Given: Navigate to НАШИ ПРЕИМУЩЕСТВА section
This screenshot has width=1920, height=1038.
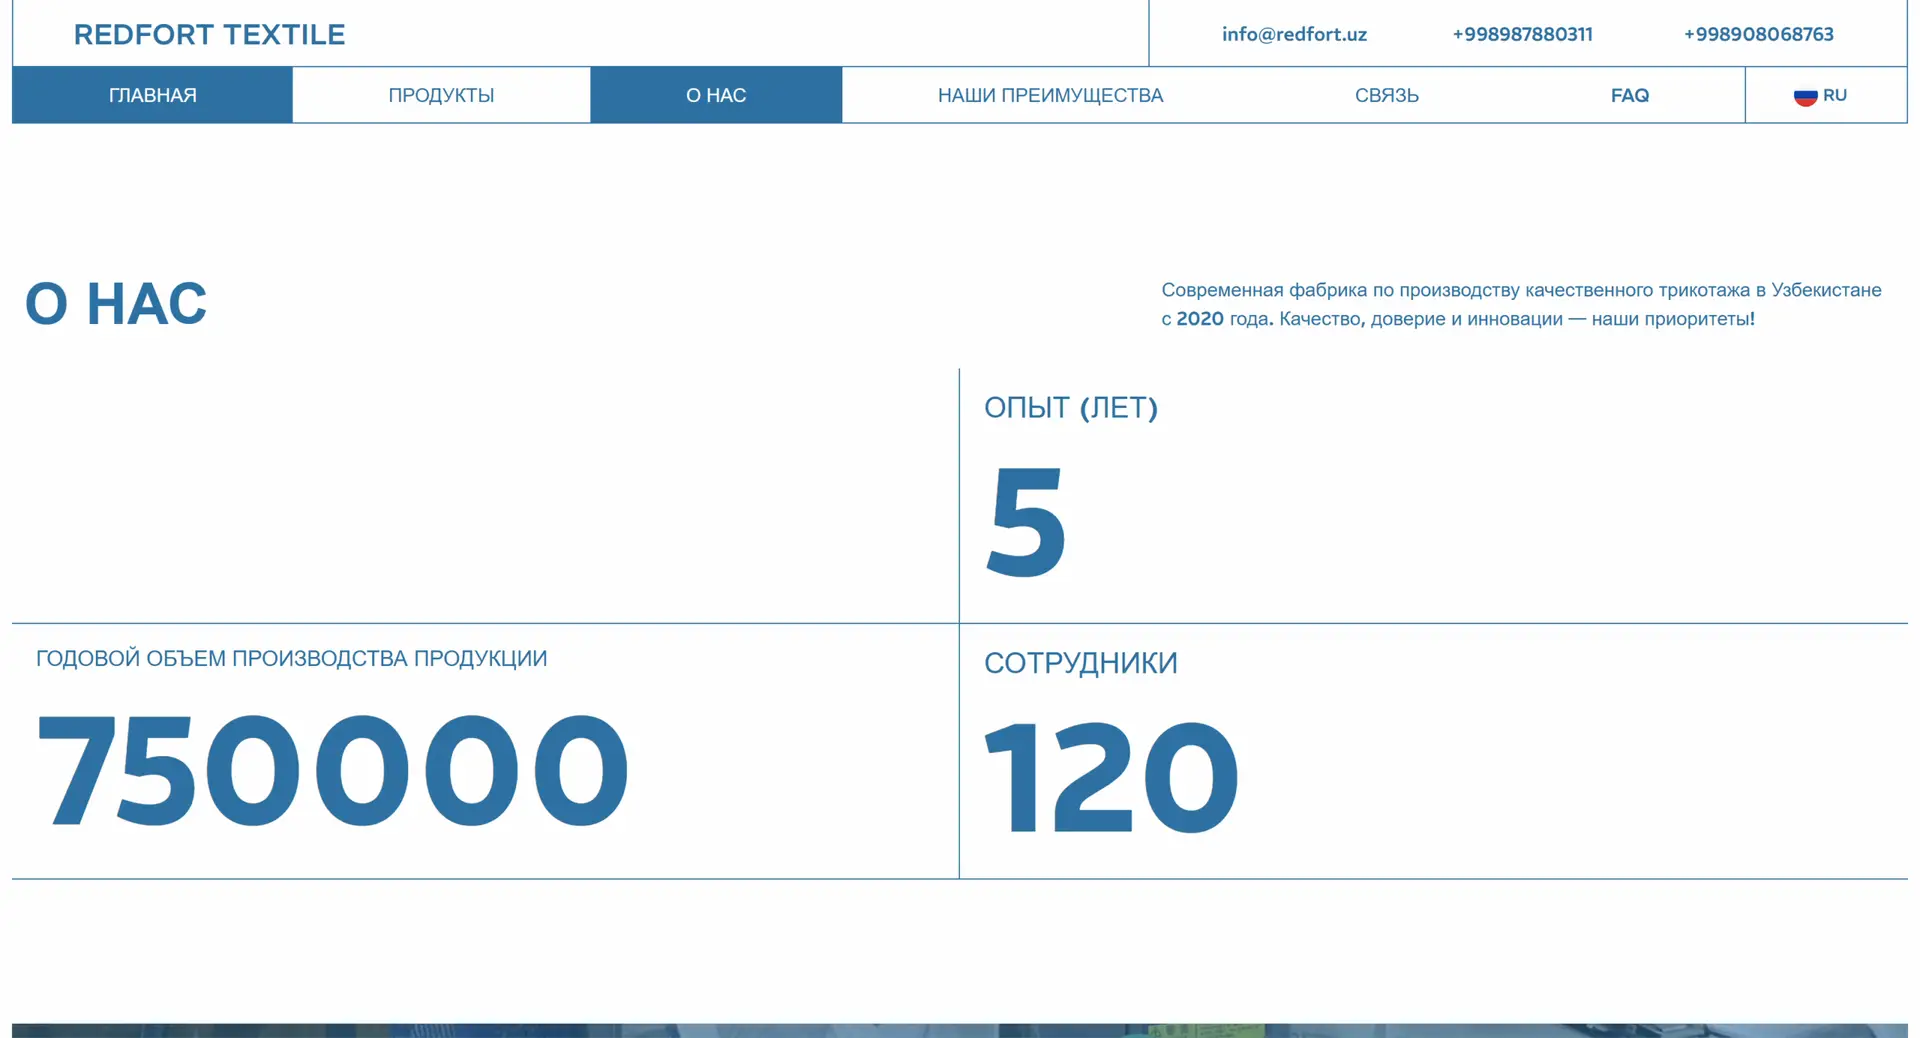Looking at the screenshot, I should pyautogui.click(x=1050, y=95).
